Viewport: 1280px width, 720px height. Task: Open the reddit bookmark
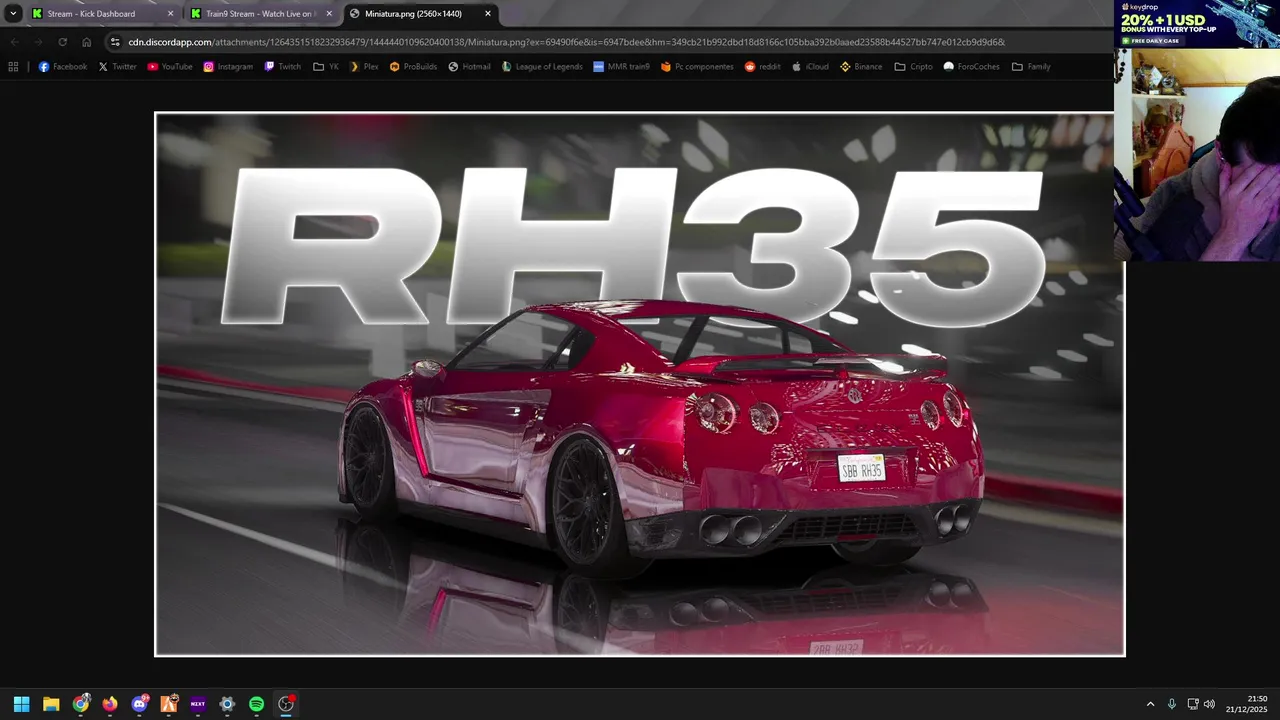point(763,67)
